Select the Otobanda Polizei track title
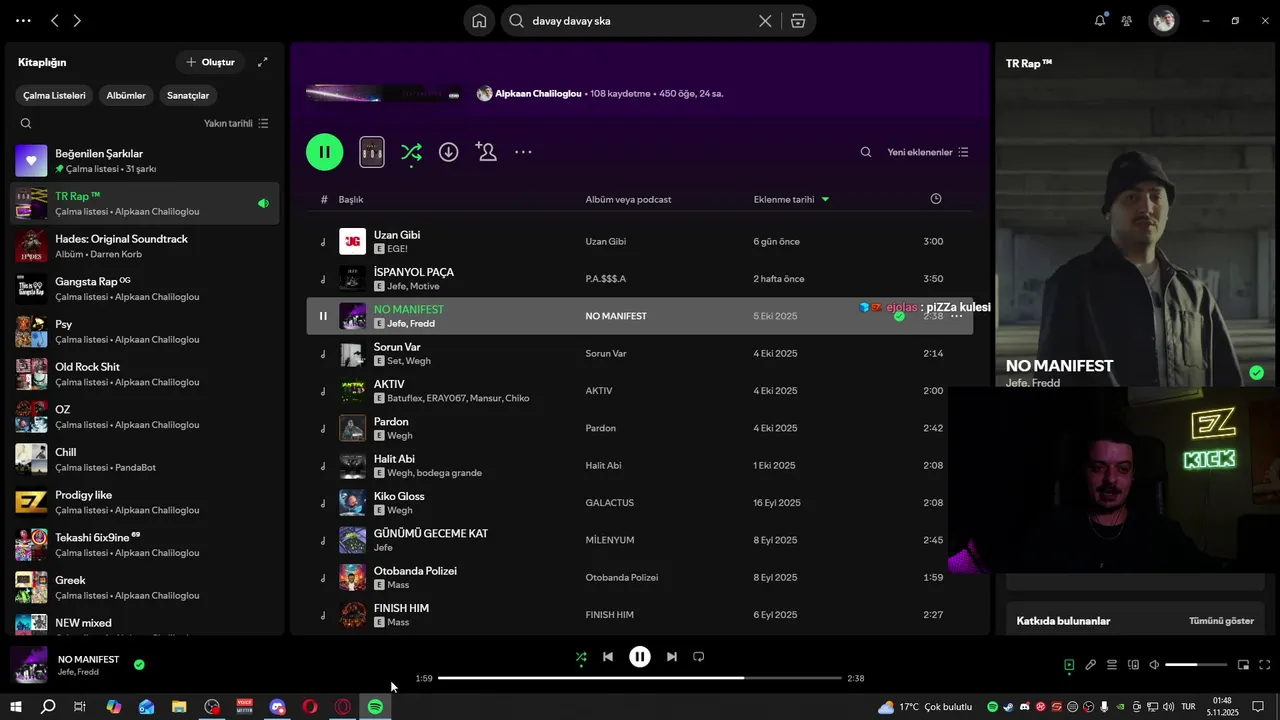 coord(415,571)
